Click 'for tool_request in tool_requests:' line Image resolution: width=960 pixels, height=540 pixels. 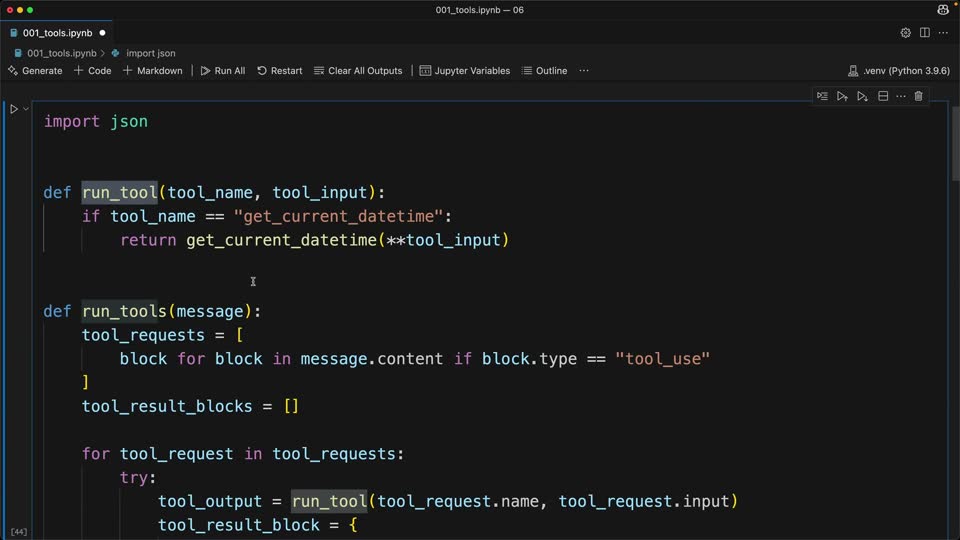[x=243, y=454]
